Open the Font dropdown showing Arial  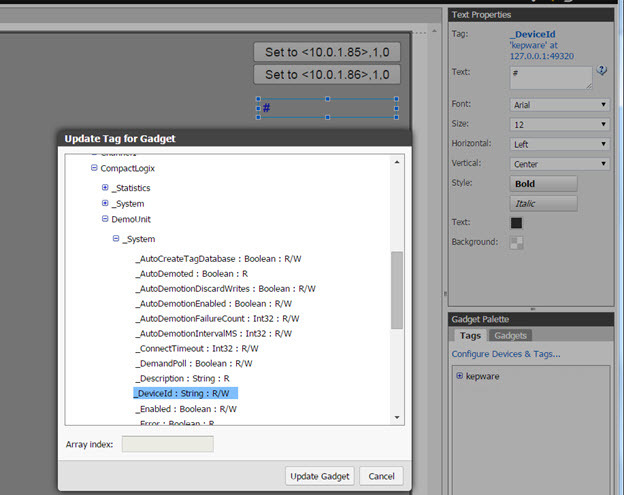(560, 105)
